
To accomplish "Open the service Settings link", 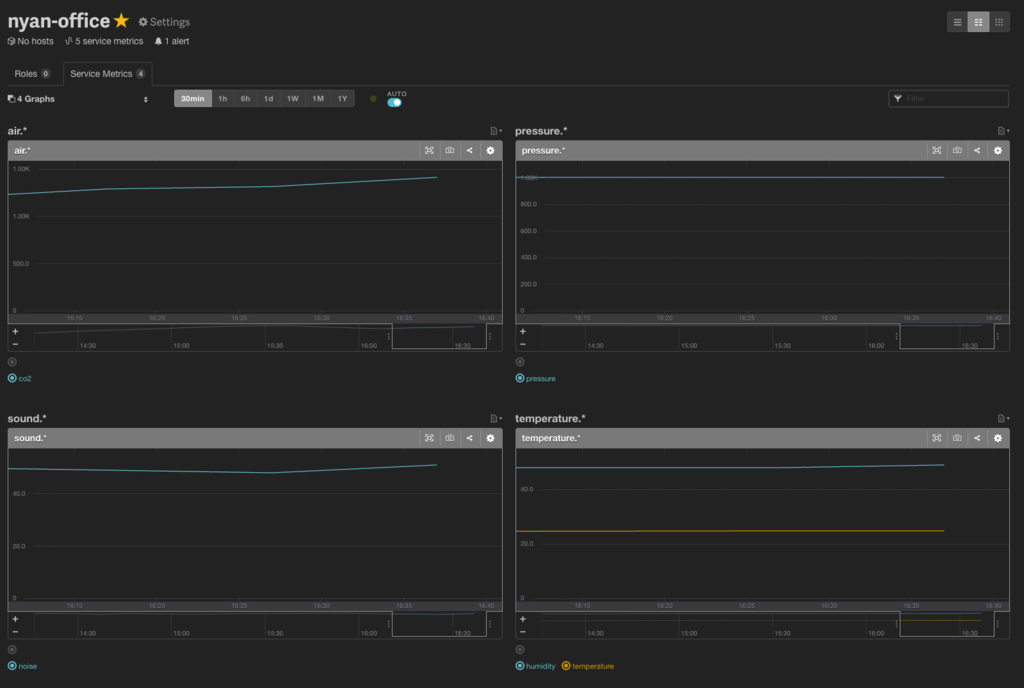I will 164,22.
